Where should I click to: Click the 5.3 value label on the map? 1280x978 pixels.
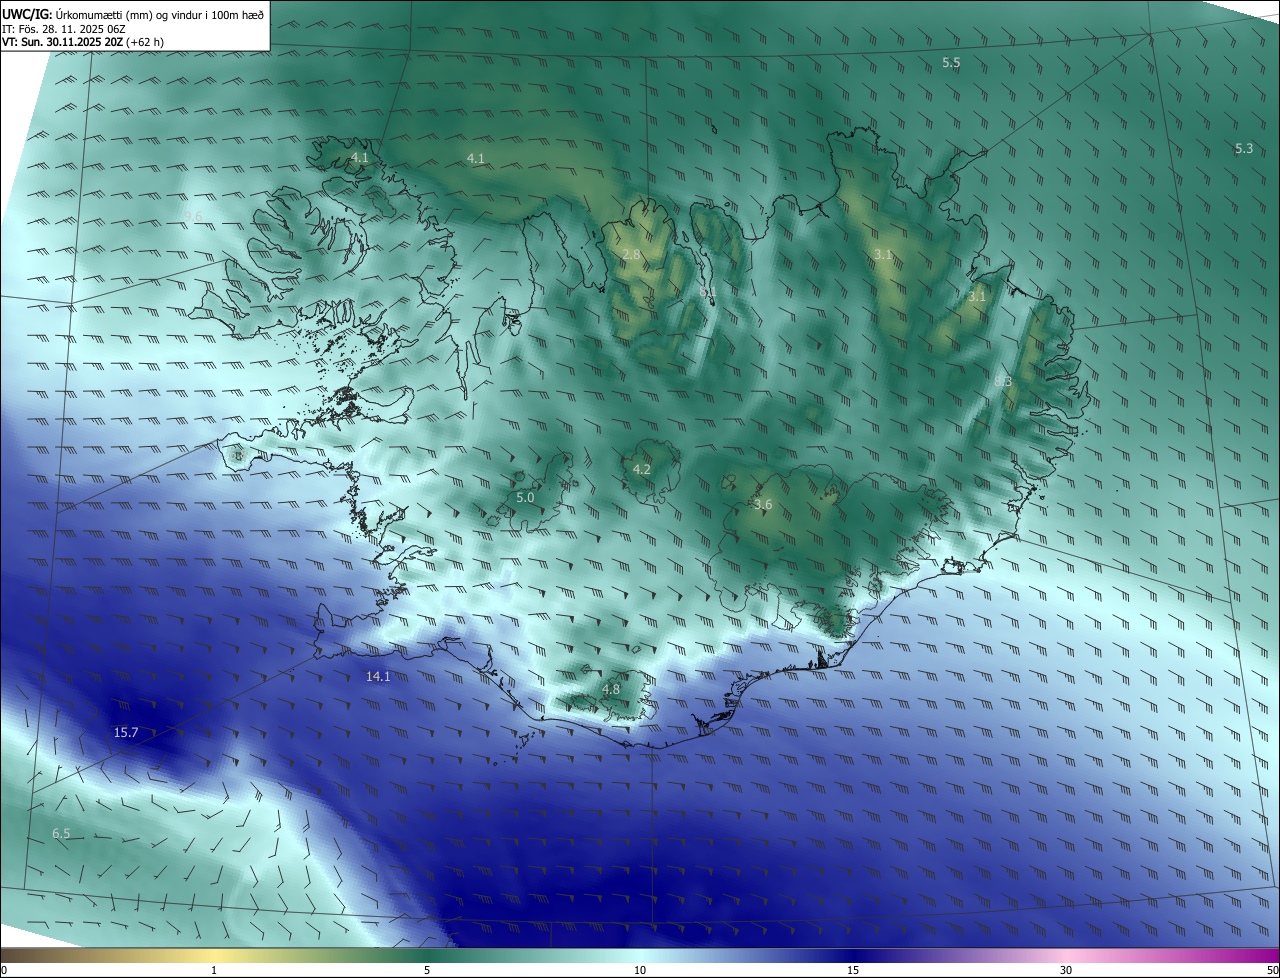[x=1243, y=149]
